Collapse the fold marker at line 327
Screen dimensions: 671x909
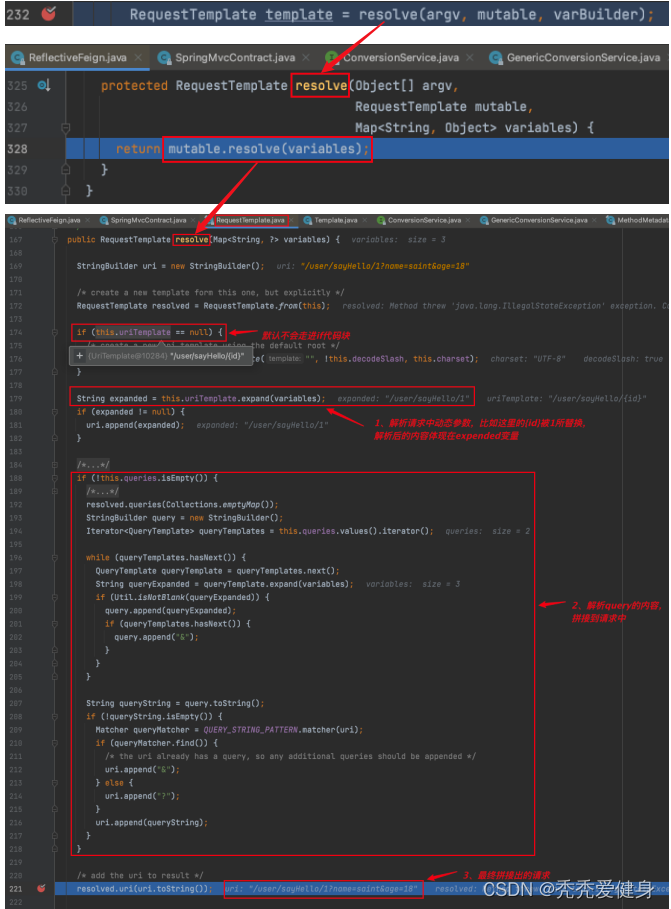point(66,128)
